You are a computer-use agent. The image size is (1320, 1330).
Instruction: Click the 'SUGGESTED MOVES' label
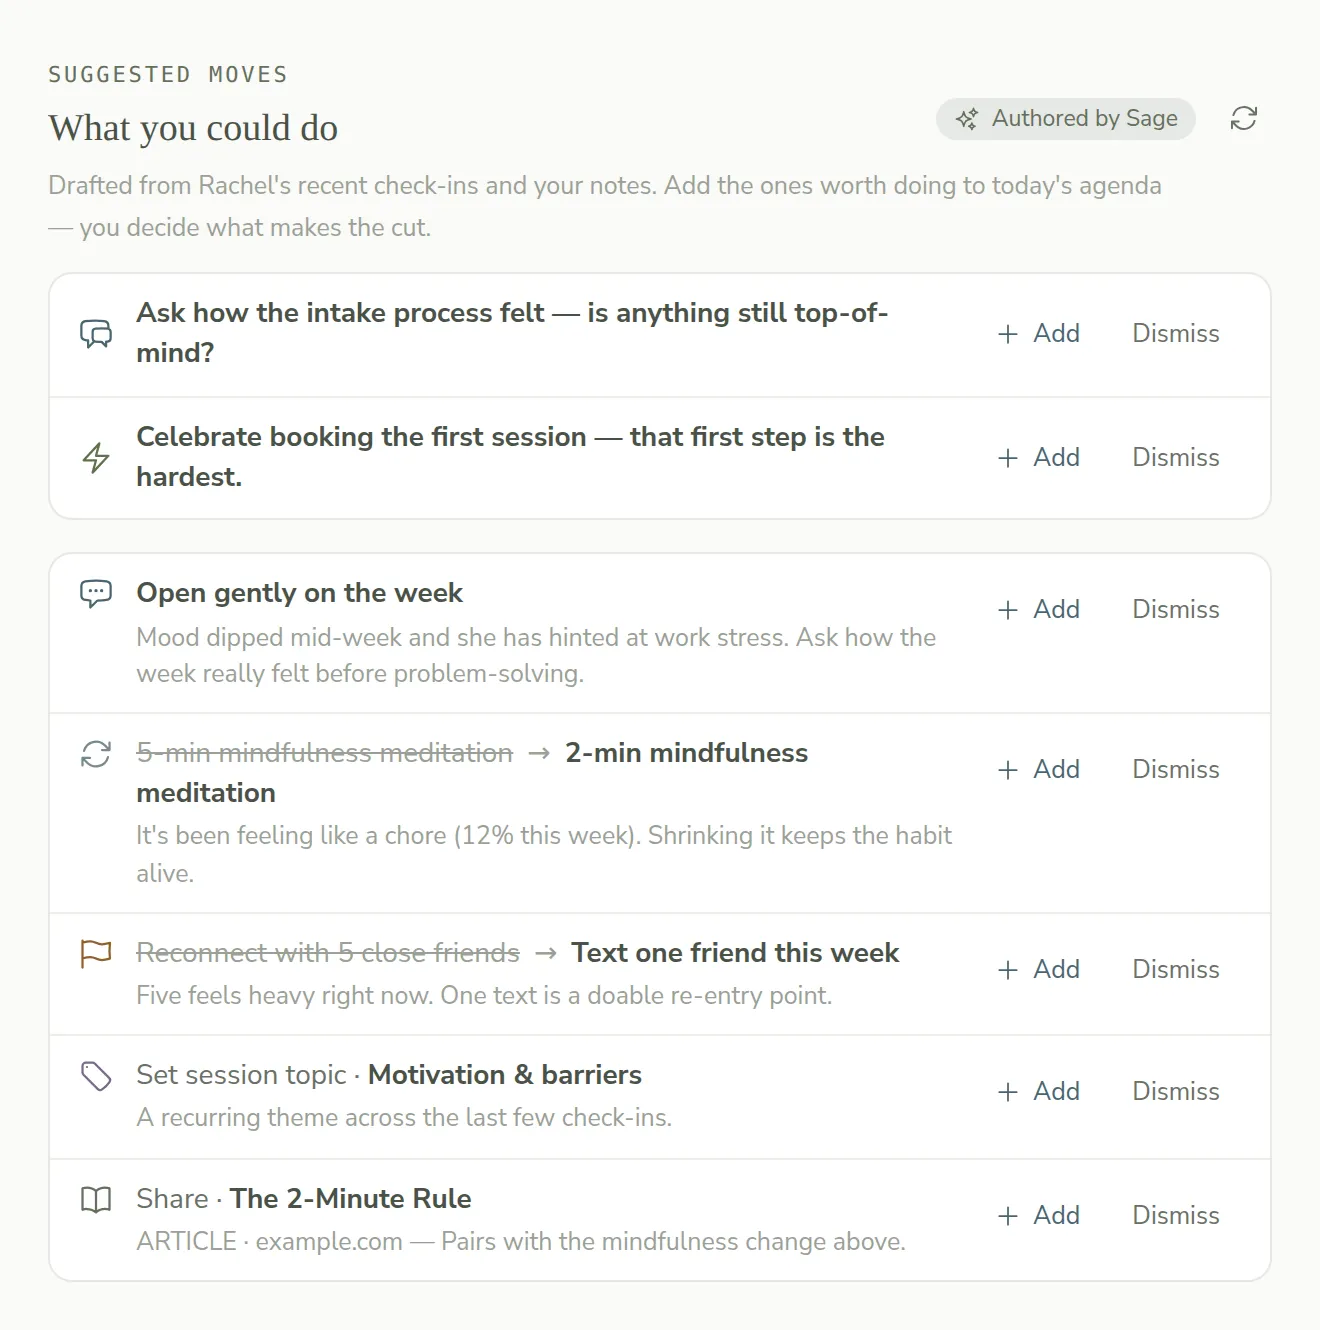pyautogui.click(x=168, y=75)
